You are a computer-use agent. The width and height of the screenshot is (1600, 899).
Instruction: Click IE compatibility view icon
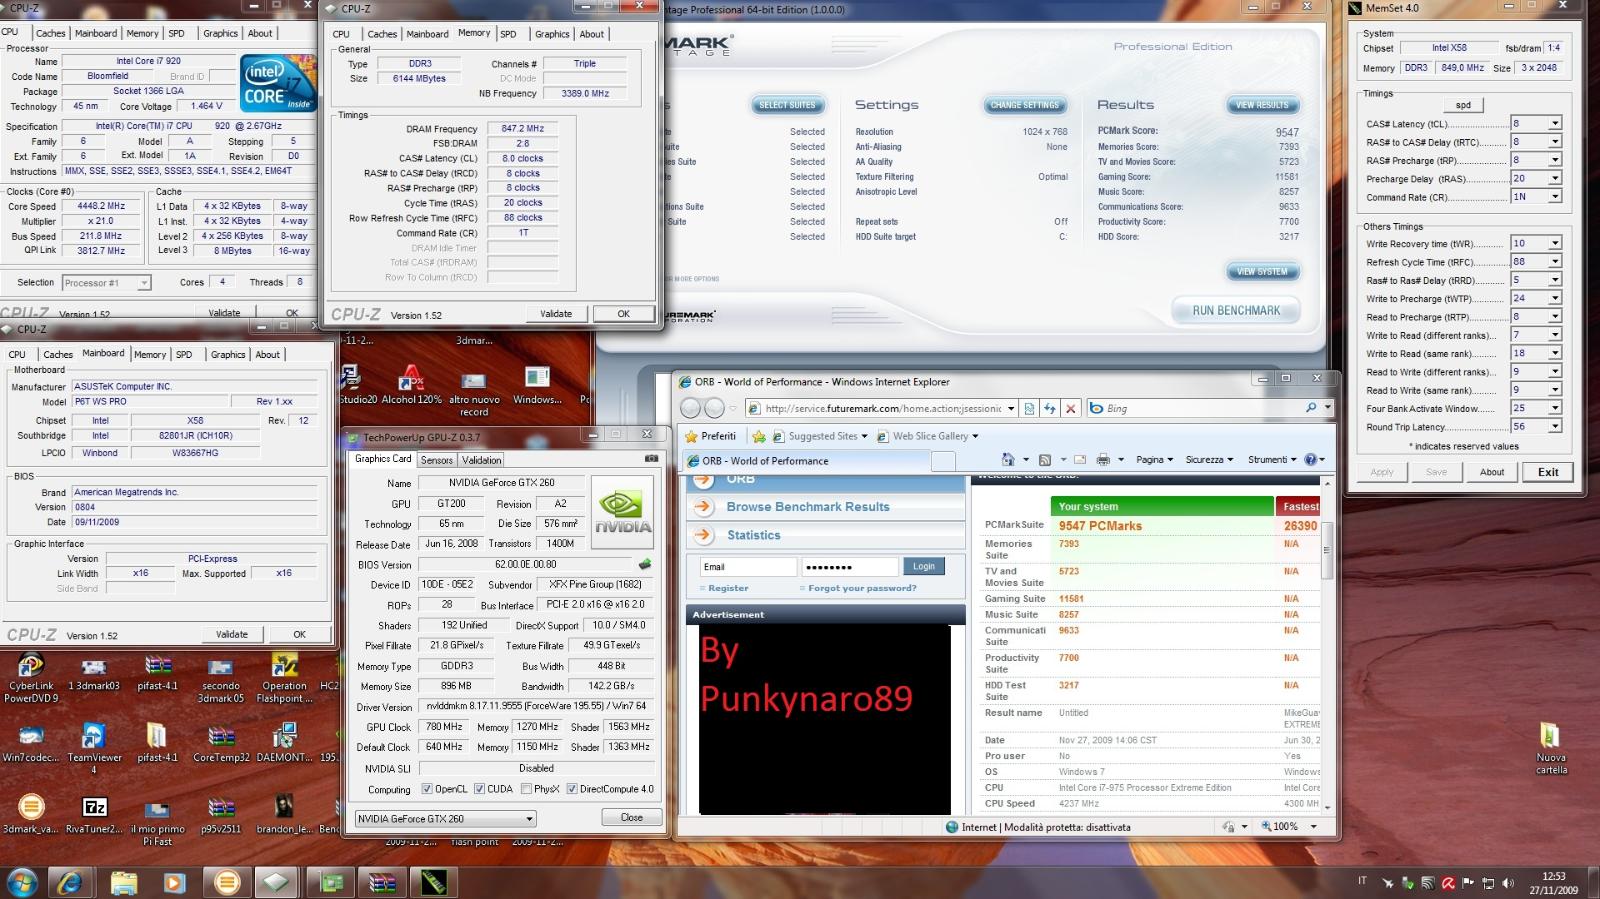(1029, 408)
